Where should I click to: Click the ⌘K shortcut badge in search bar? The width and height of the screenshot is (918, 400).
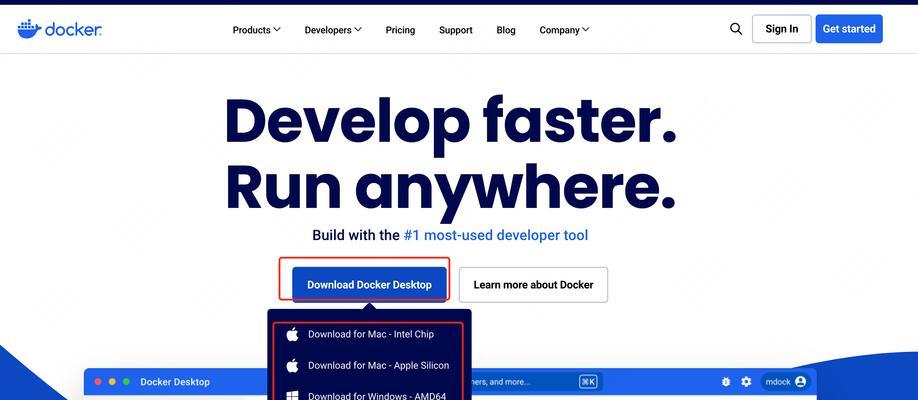pos(588,382)
